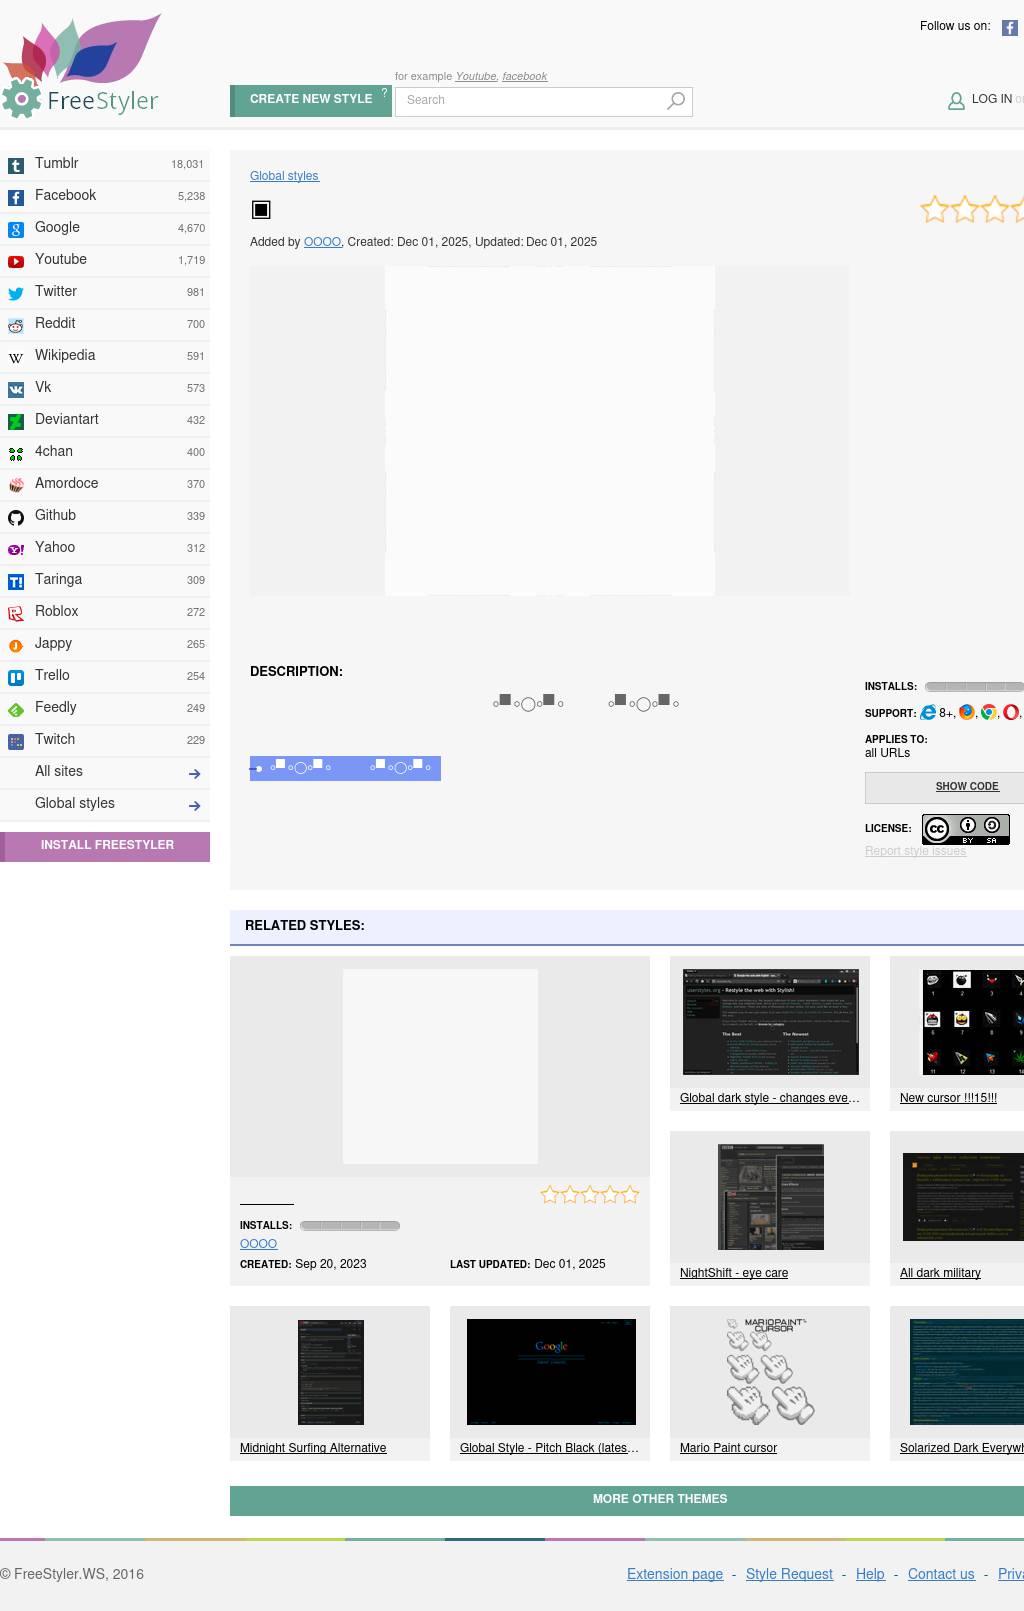
Task: Click the search magnifier icon
Action: tap(676, 101)
